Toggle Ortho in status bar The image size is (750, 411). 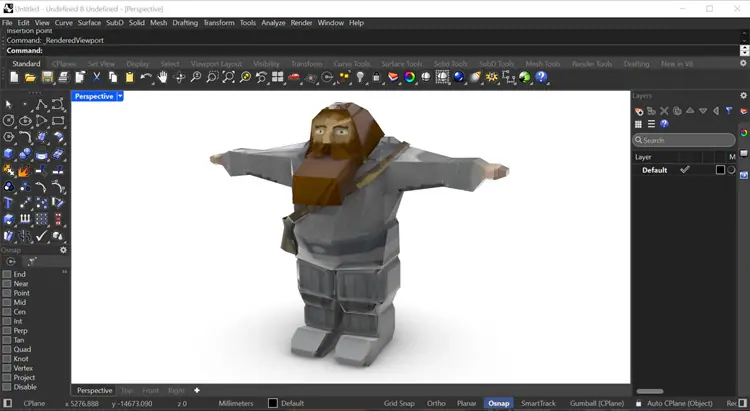(x=436, y=403)
